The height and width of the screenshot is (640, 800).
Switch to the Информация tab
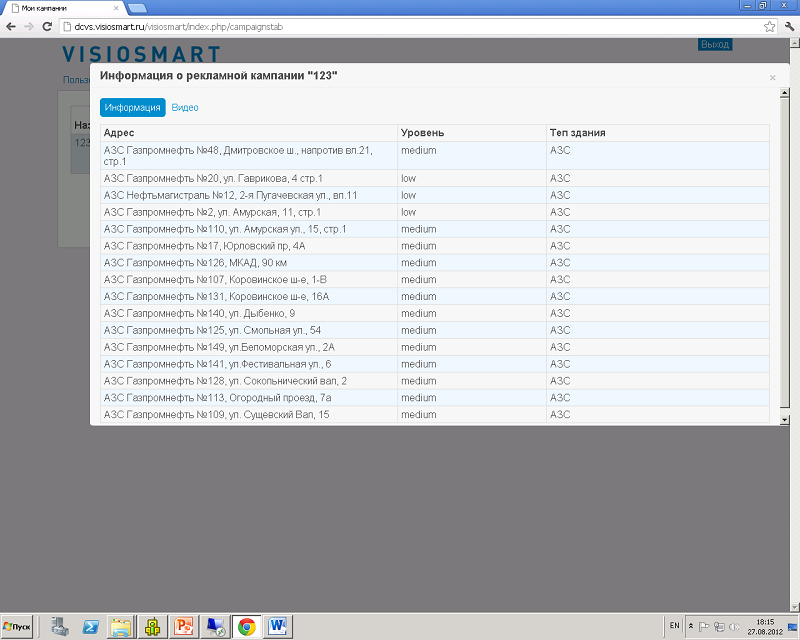click(133, 107)
